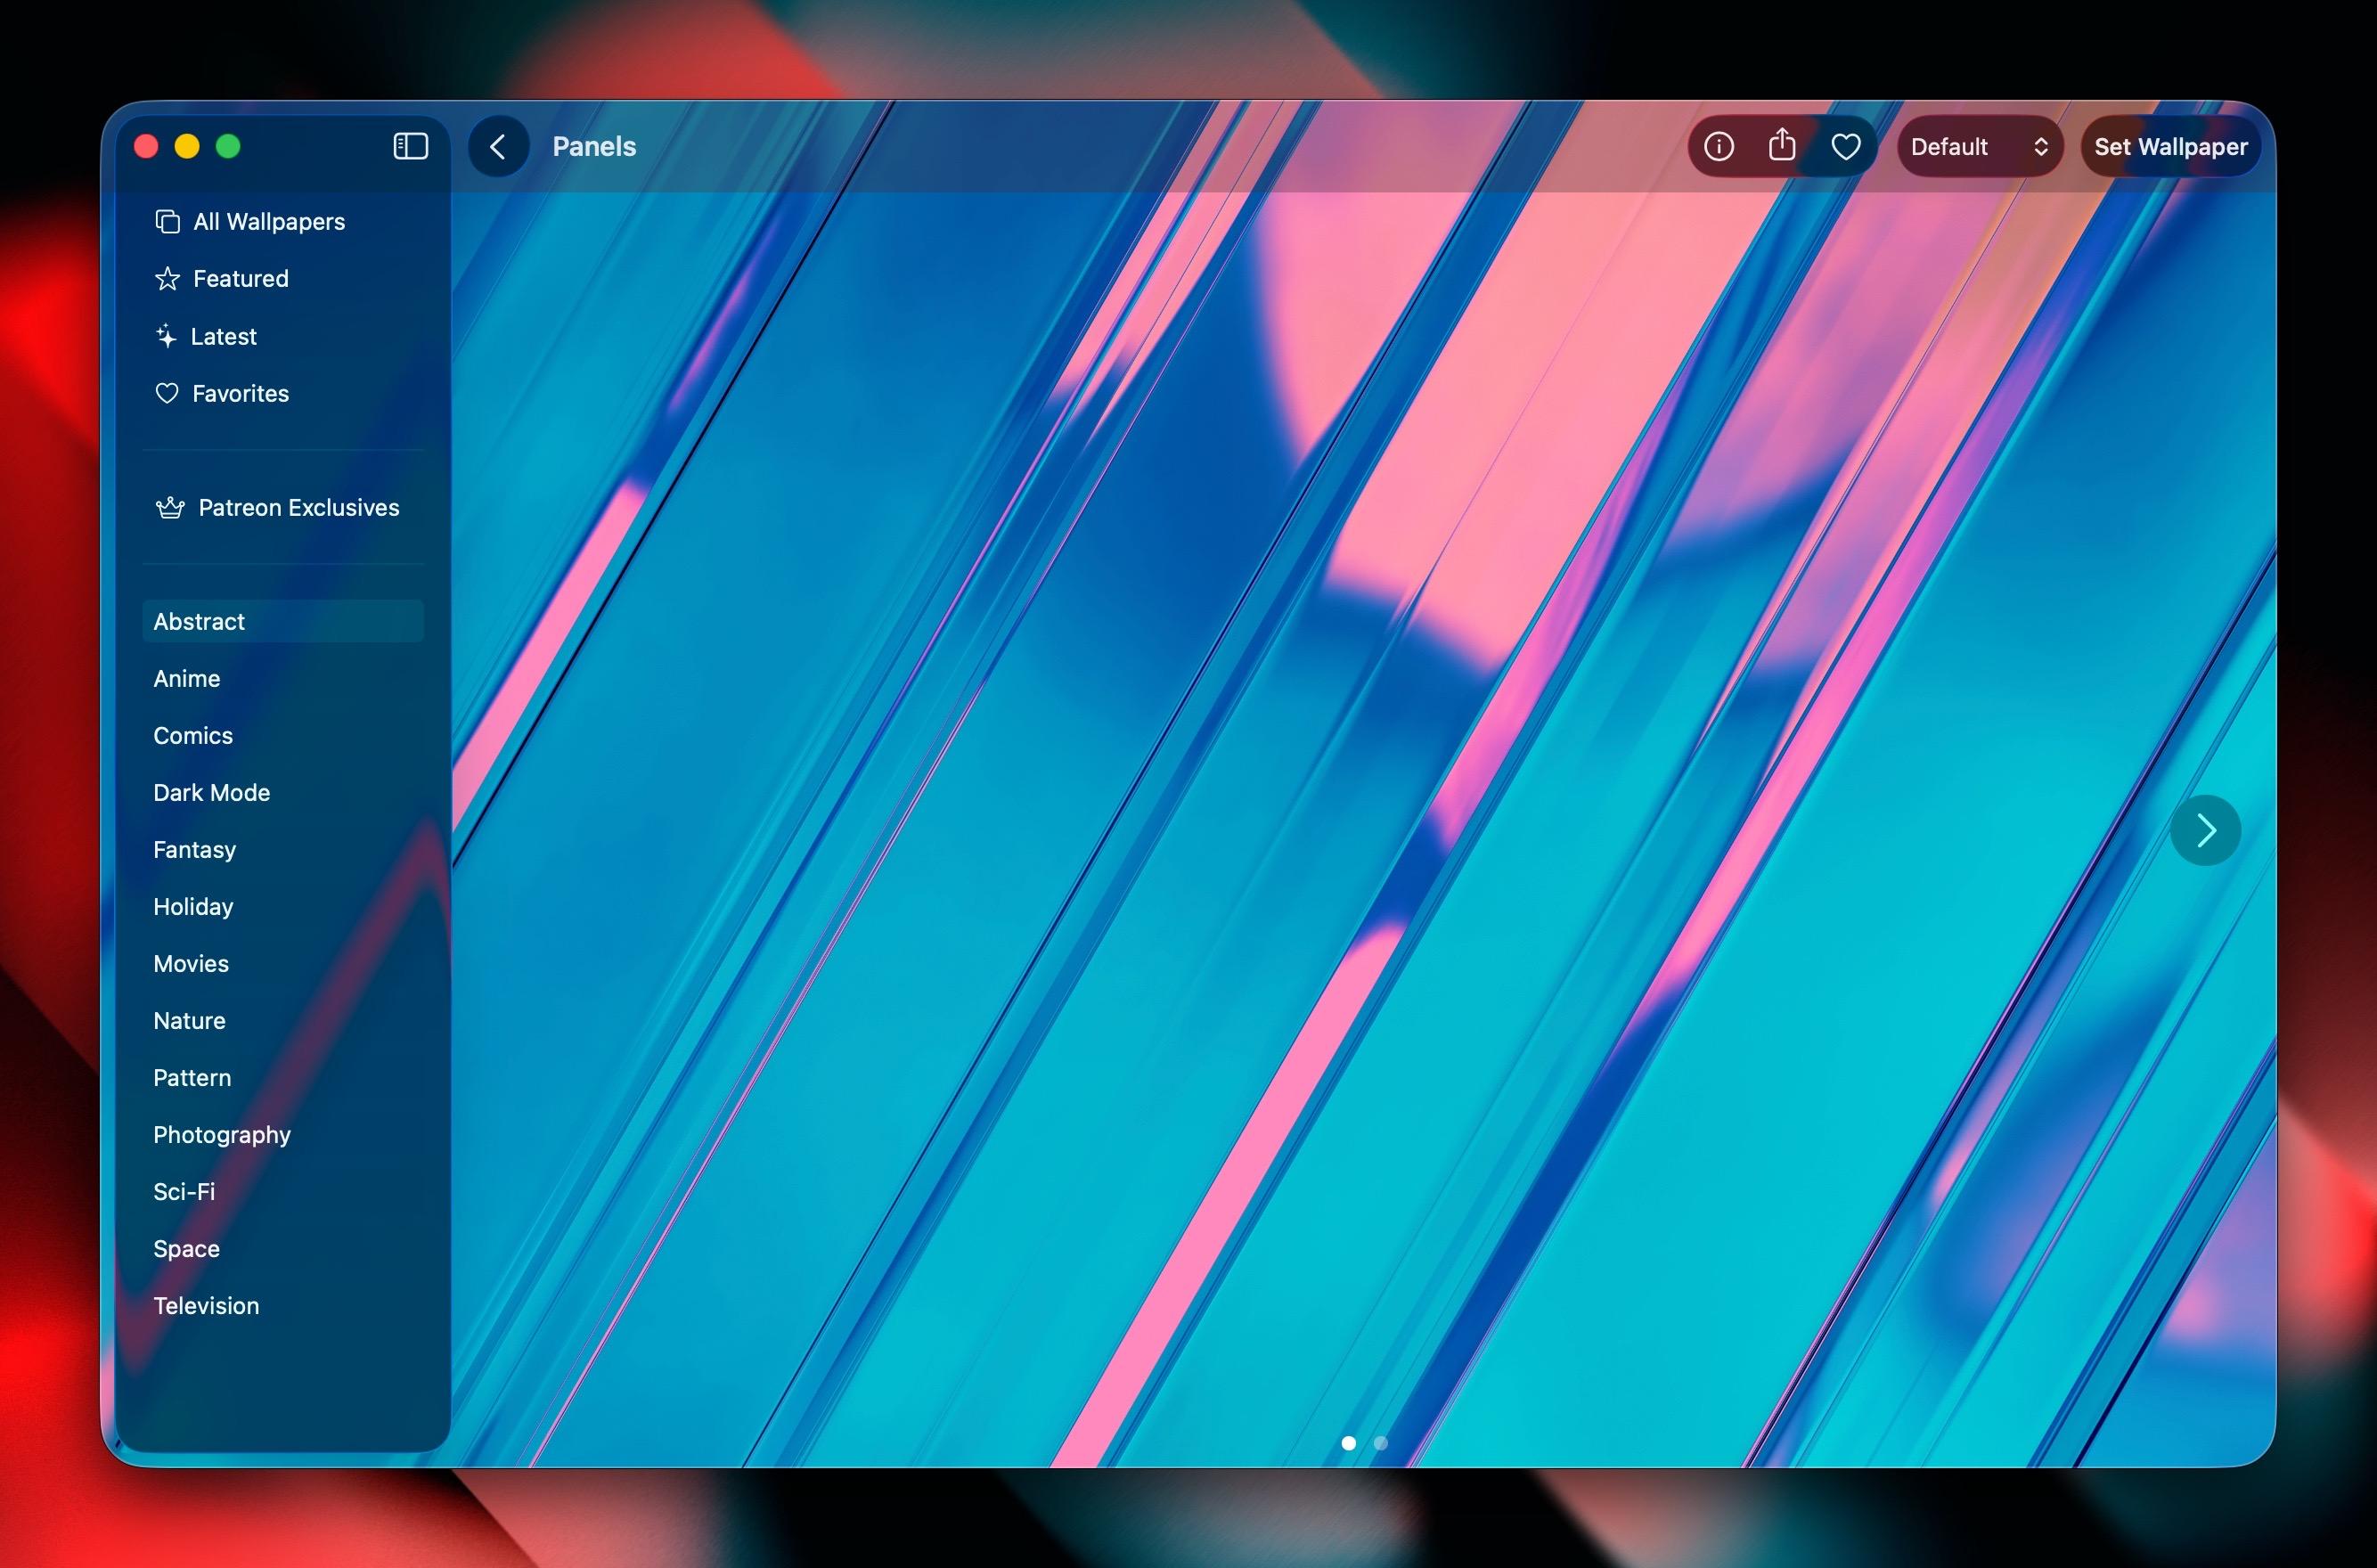Image resolution: width=2377 pixels, height=1568 pixels.
Task: Open Patreon Exclusives
Action: (x=283, y=507)
